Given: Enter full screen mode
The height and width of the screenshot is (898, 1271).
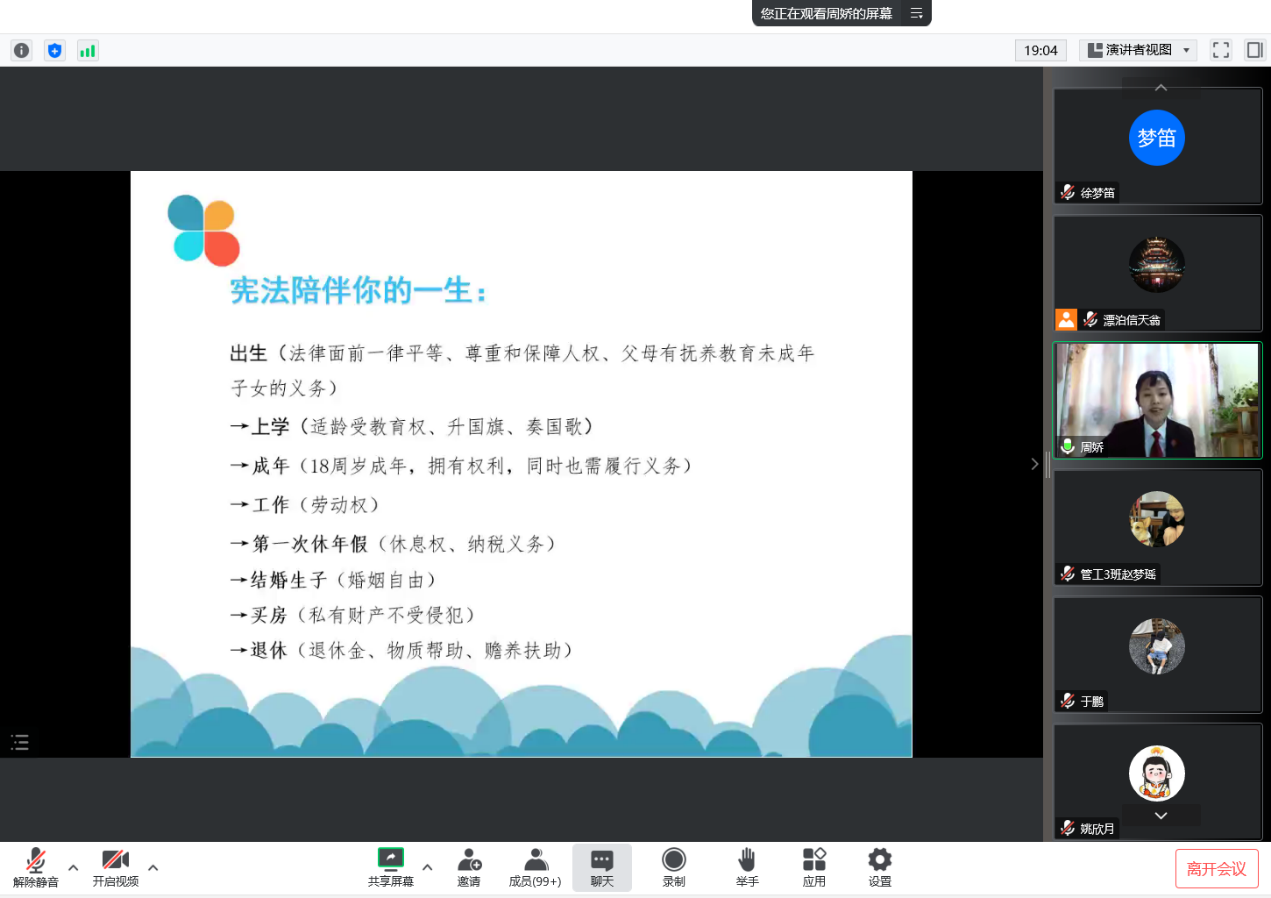Looking at the screenshot, I should click(1220, 50).
